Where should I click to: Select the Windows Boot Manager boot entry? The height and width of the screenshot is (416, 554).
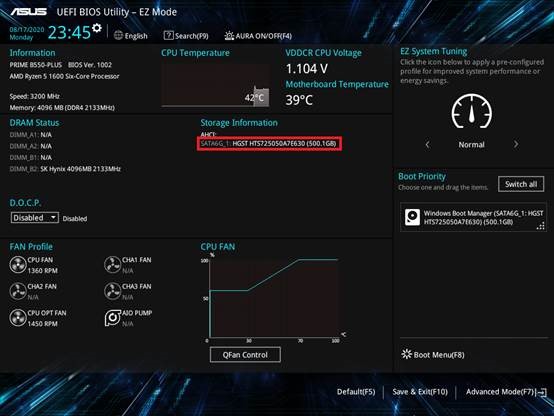click(473, 217)
